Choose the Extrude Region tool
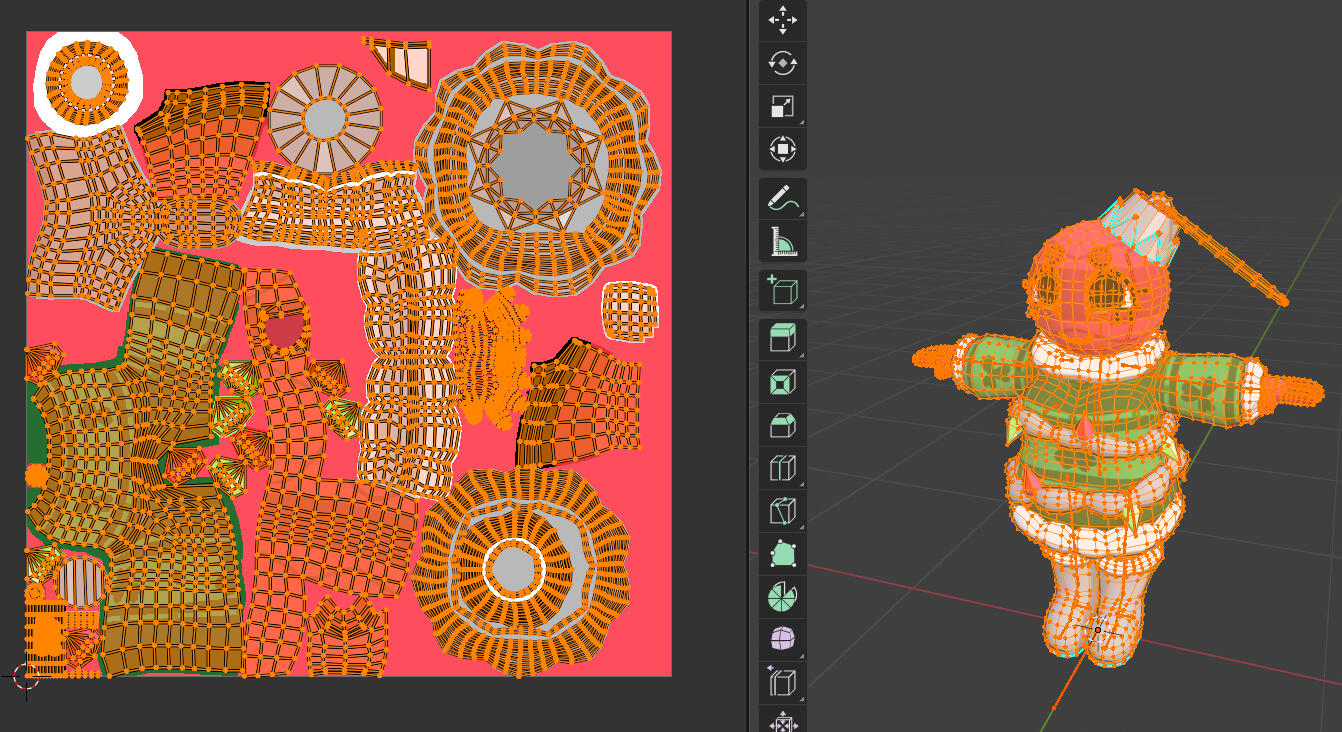1342x732 pixels. tap(782, 339)
